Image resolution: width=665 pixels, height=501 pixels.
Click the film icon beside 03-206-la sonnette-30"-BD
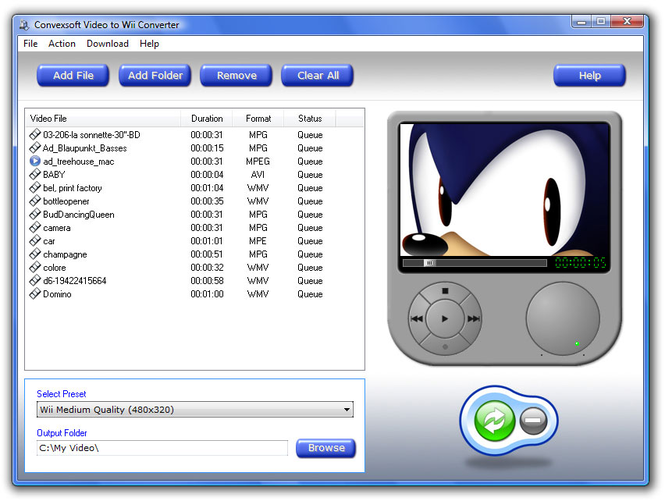[x=35, y=134]
